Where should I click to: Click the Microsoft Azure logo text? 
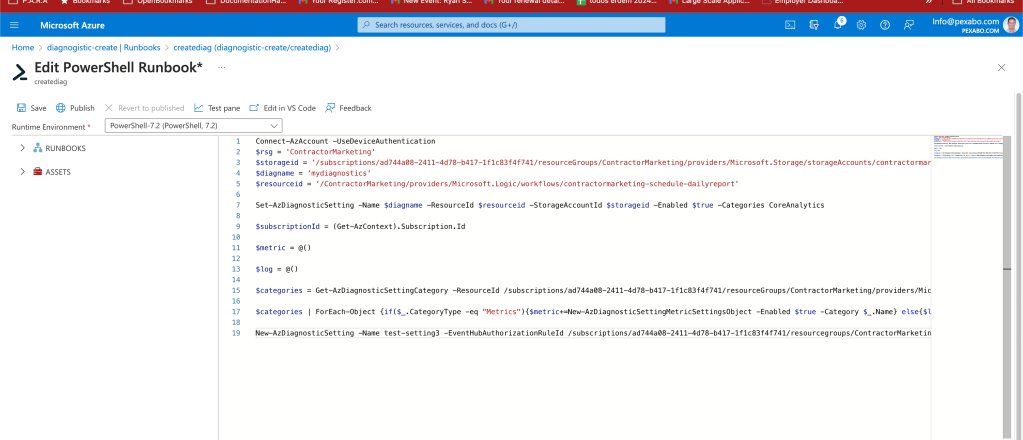point(72,25)
